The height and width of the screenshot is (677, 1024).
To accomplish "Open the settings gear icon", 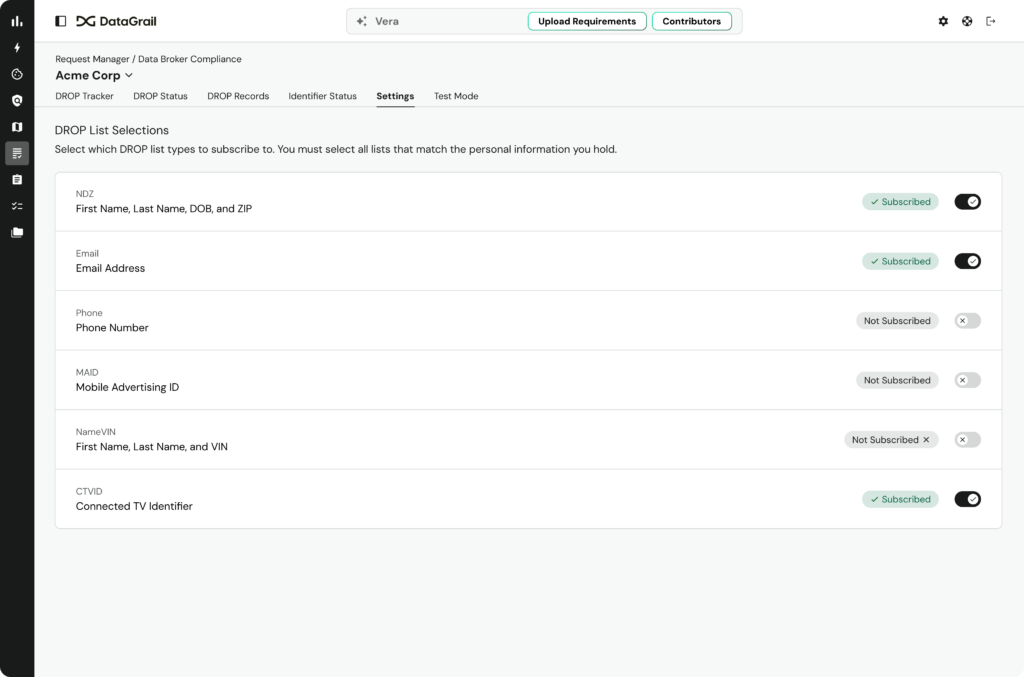I will (943, 21).
